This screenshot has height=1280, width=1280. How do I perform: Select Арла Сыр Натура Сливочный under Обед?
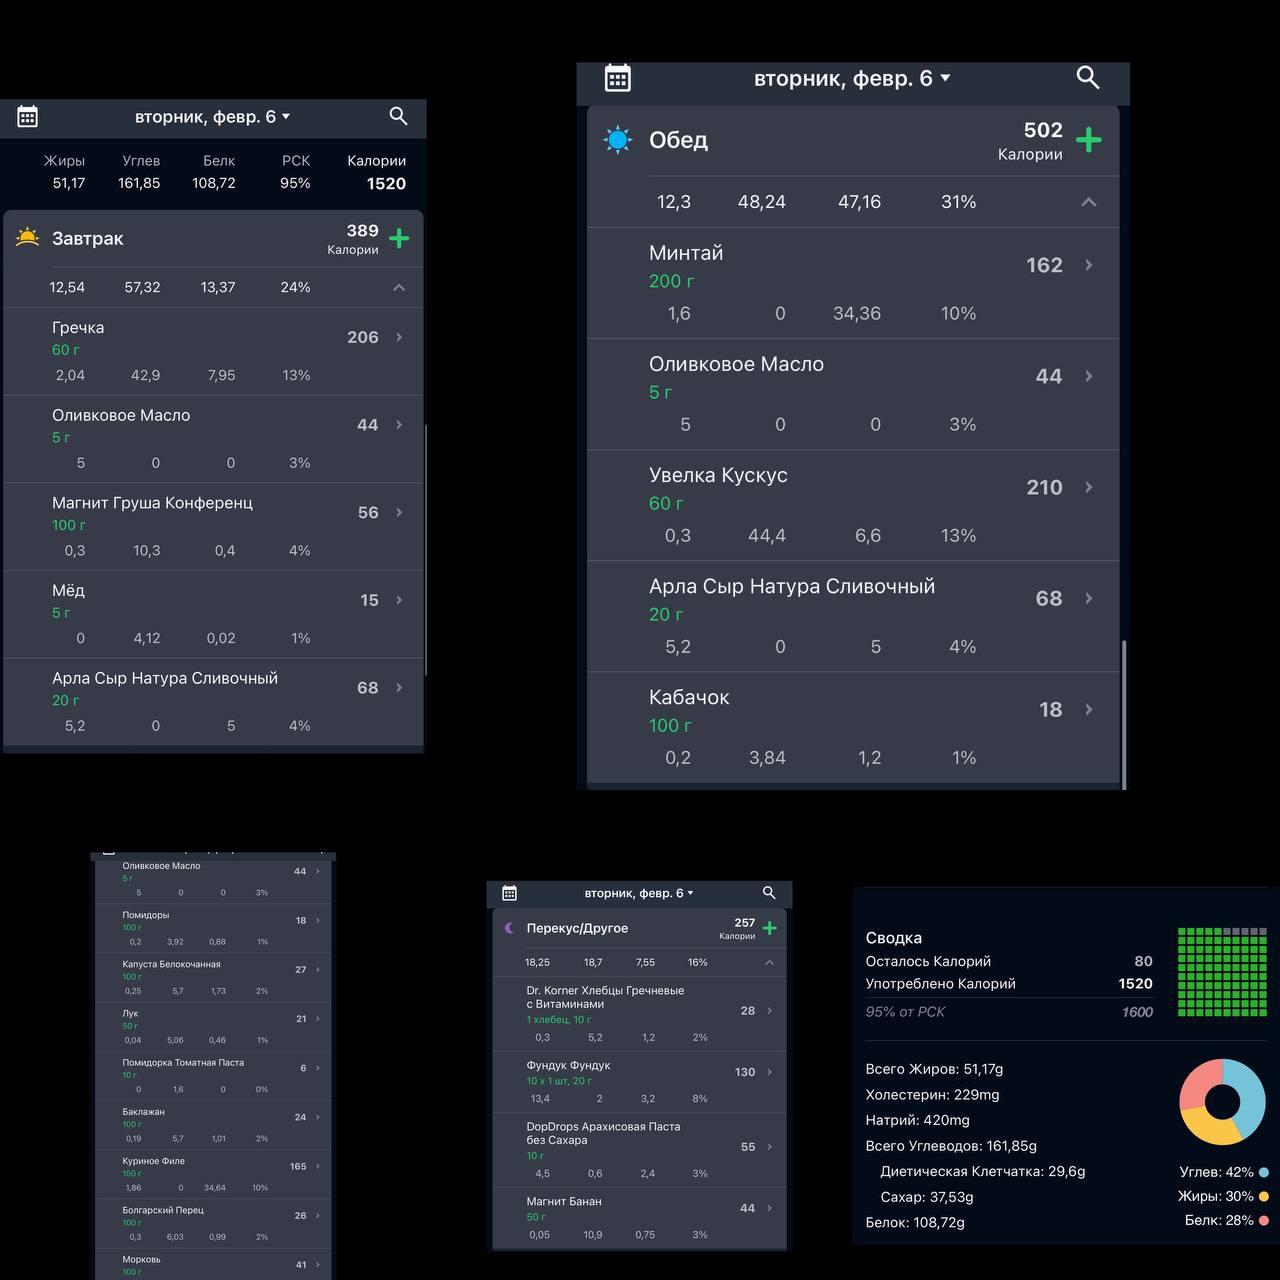[x=792, y=586]
